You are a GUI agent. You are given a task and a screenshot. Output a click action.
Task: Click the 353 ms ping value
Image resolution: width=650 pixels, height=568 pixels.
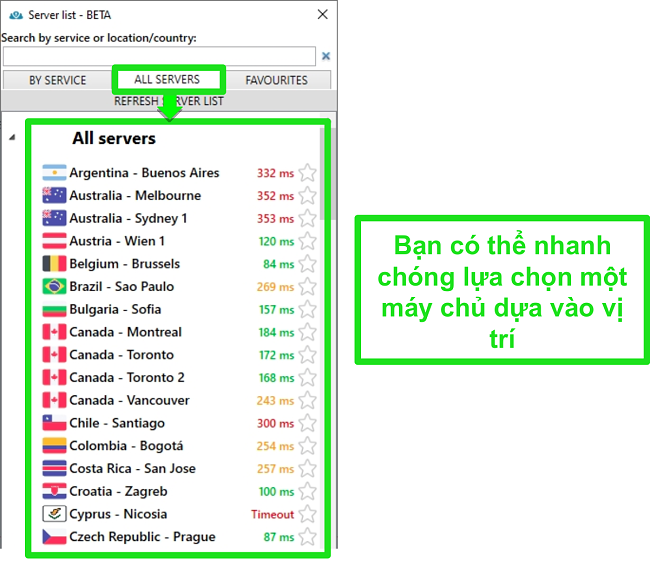[275, 218]
